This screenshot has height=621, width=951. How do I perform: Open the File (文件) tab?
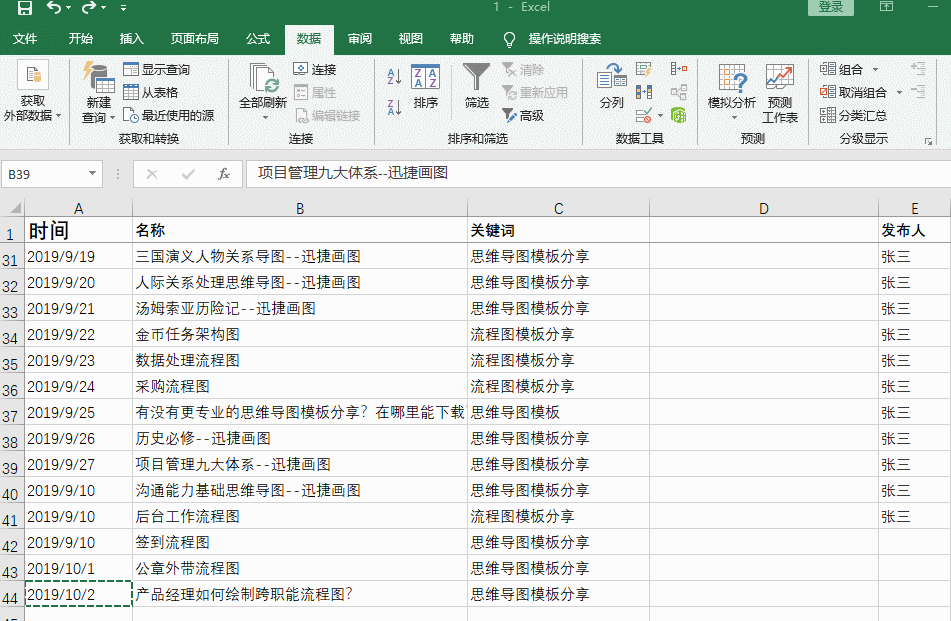tap(25, 39)
